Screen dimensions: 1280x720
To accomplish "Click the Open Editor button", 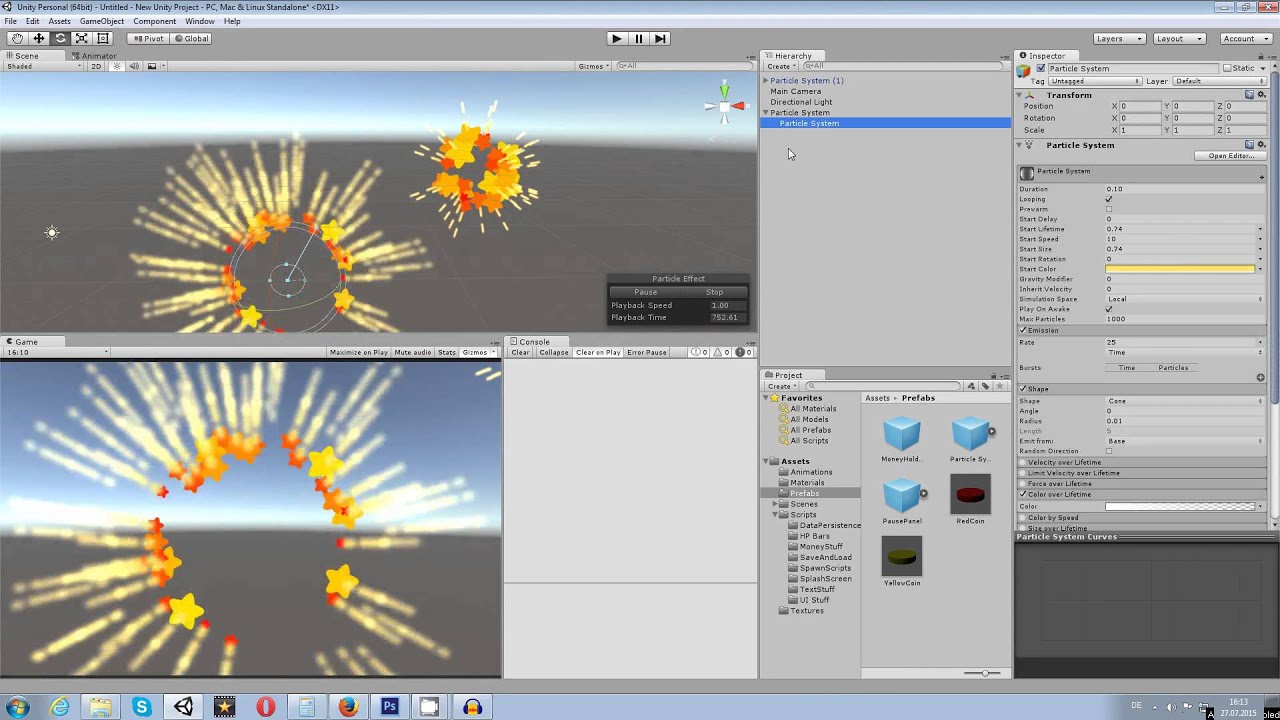I will point(1230,156).
